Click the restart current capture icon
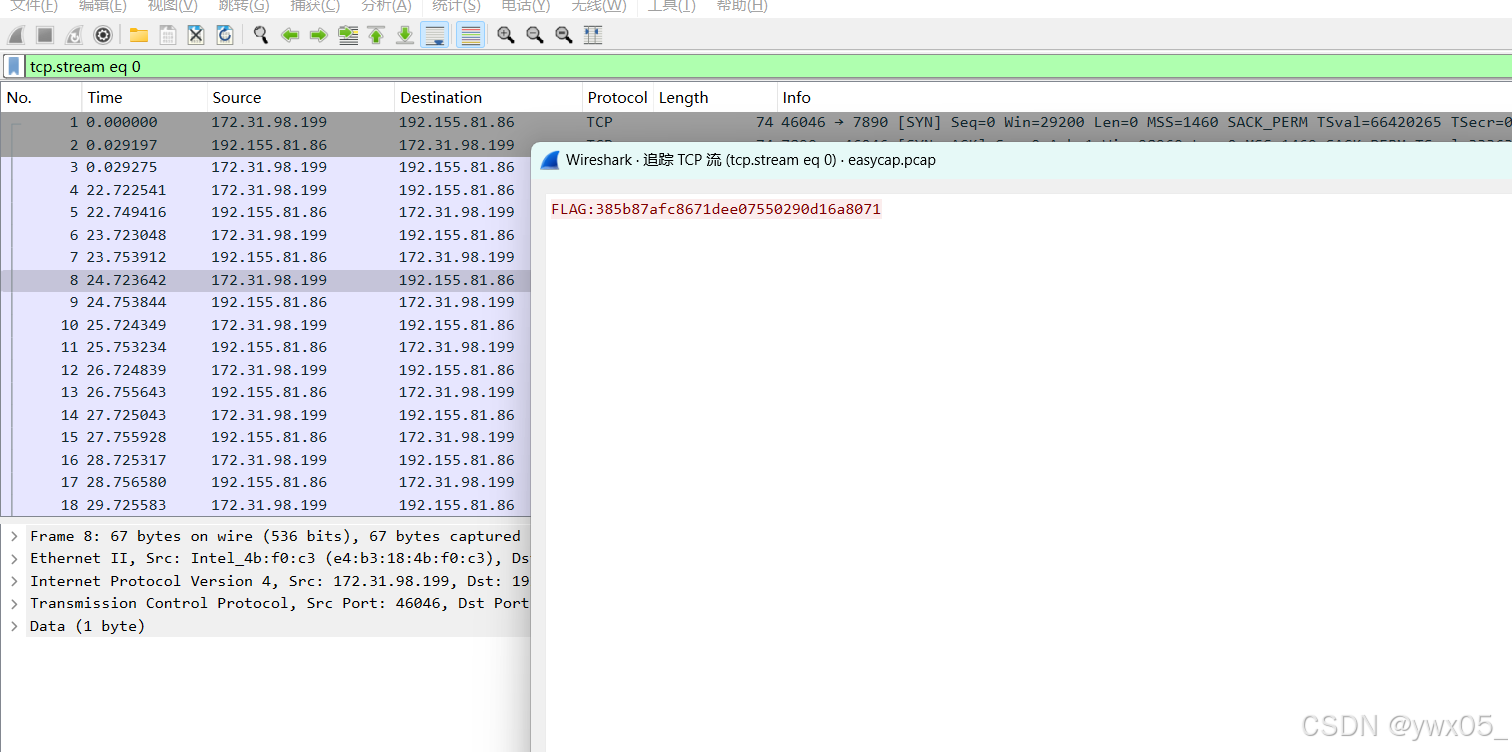This screenshot has height=752, width=1512. pyautogui.click(x=73, y=34)
